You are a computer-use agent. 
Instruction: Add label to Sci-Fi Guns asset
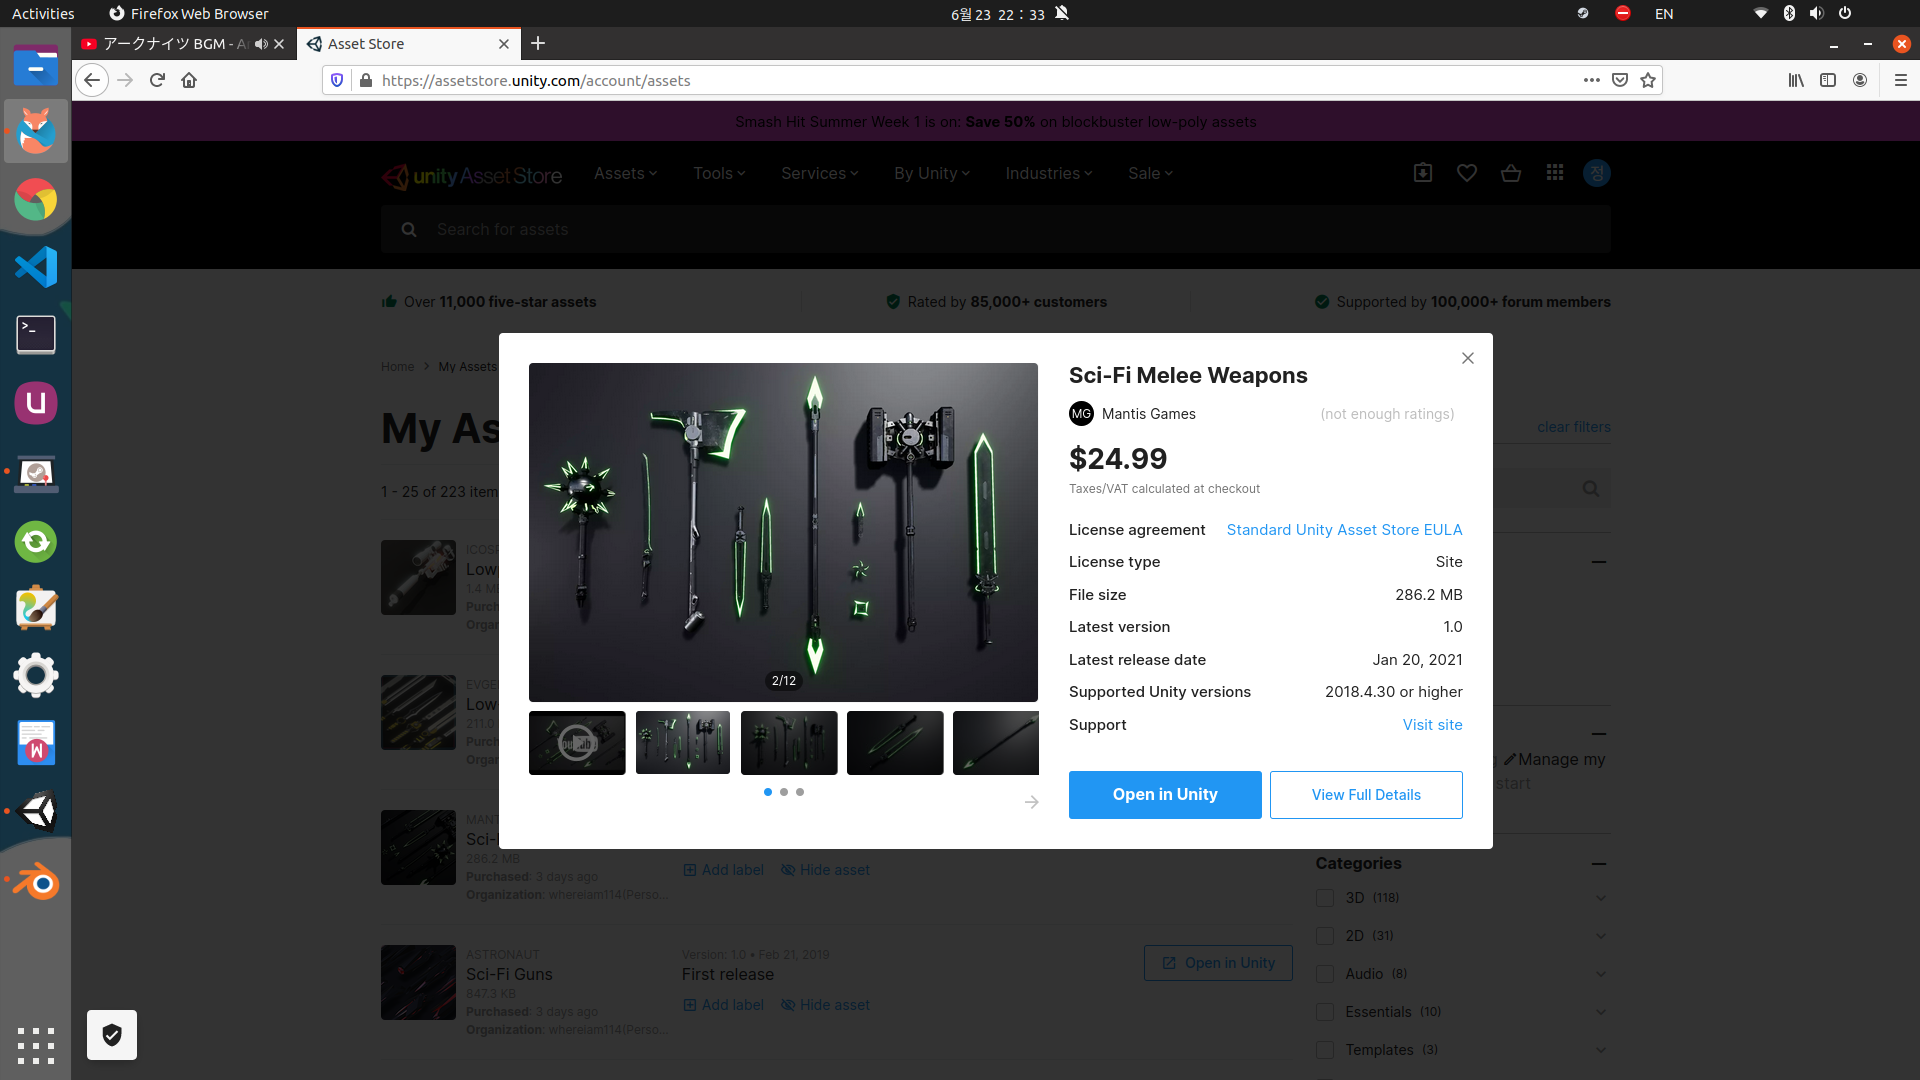pyautogui.click(x=723, y=1005)
